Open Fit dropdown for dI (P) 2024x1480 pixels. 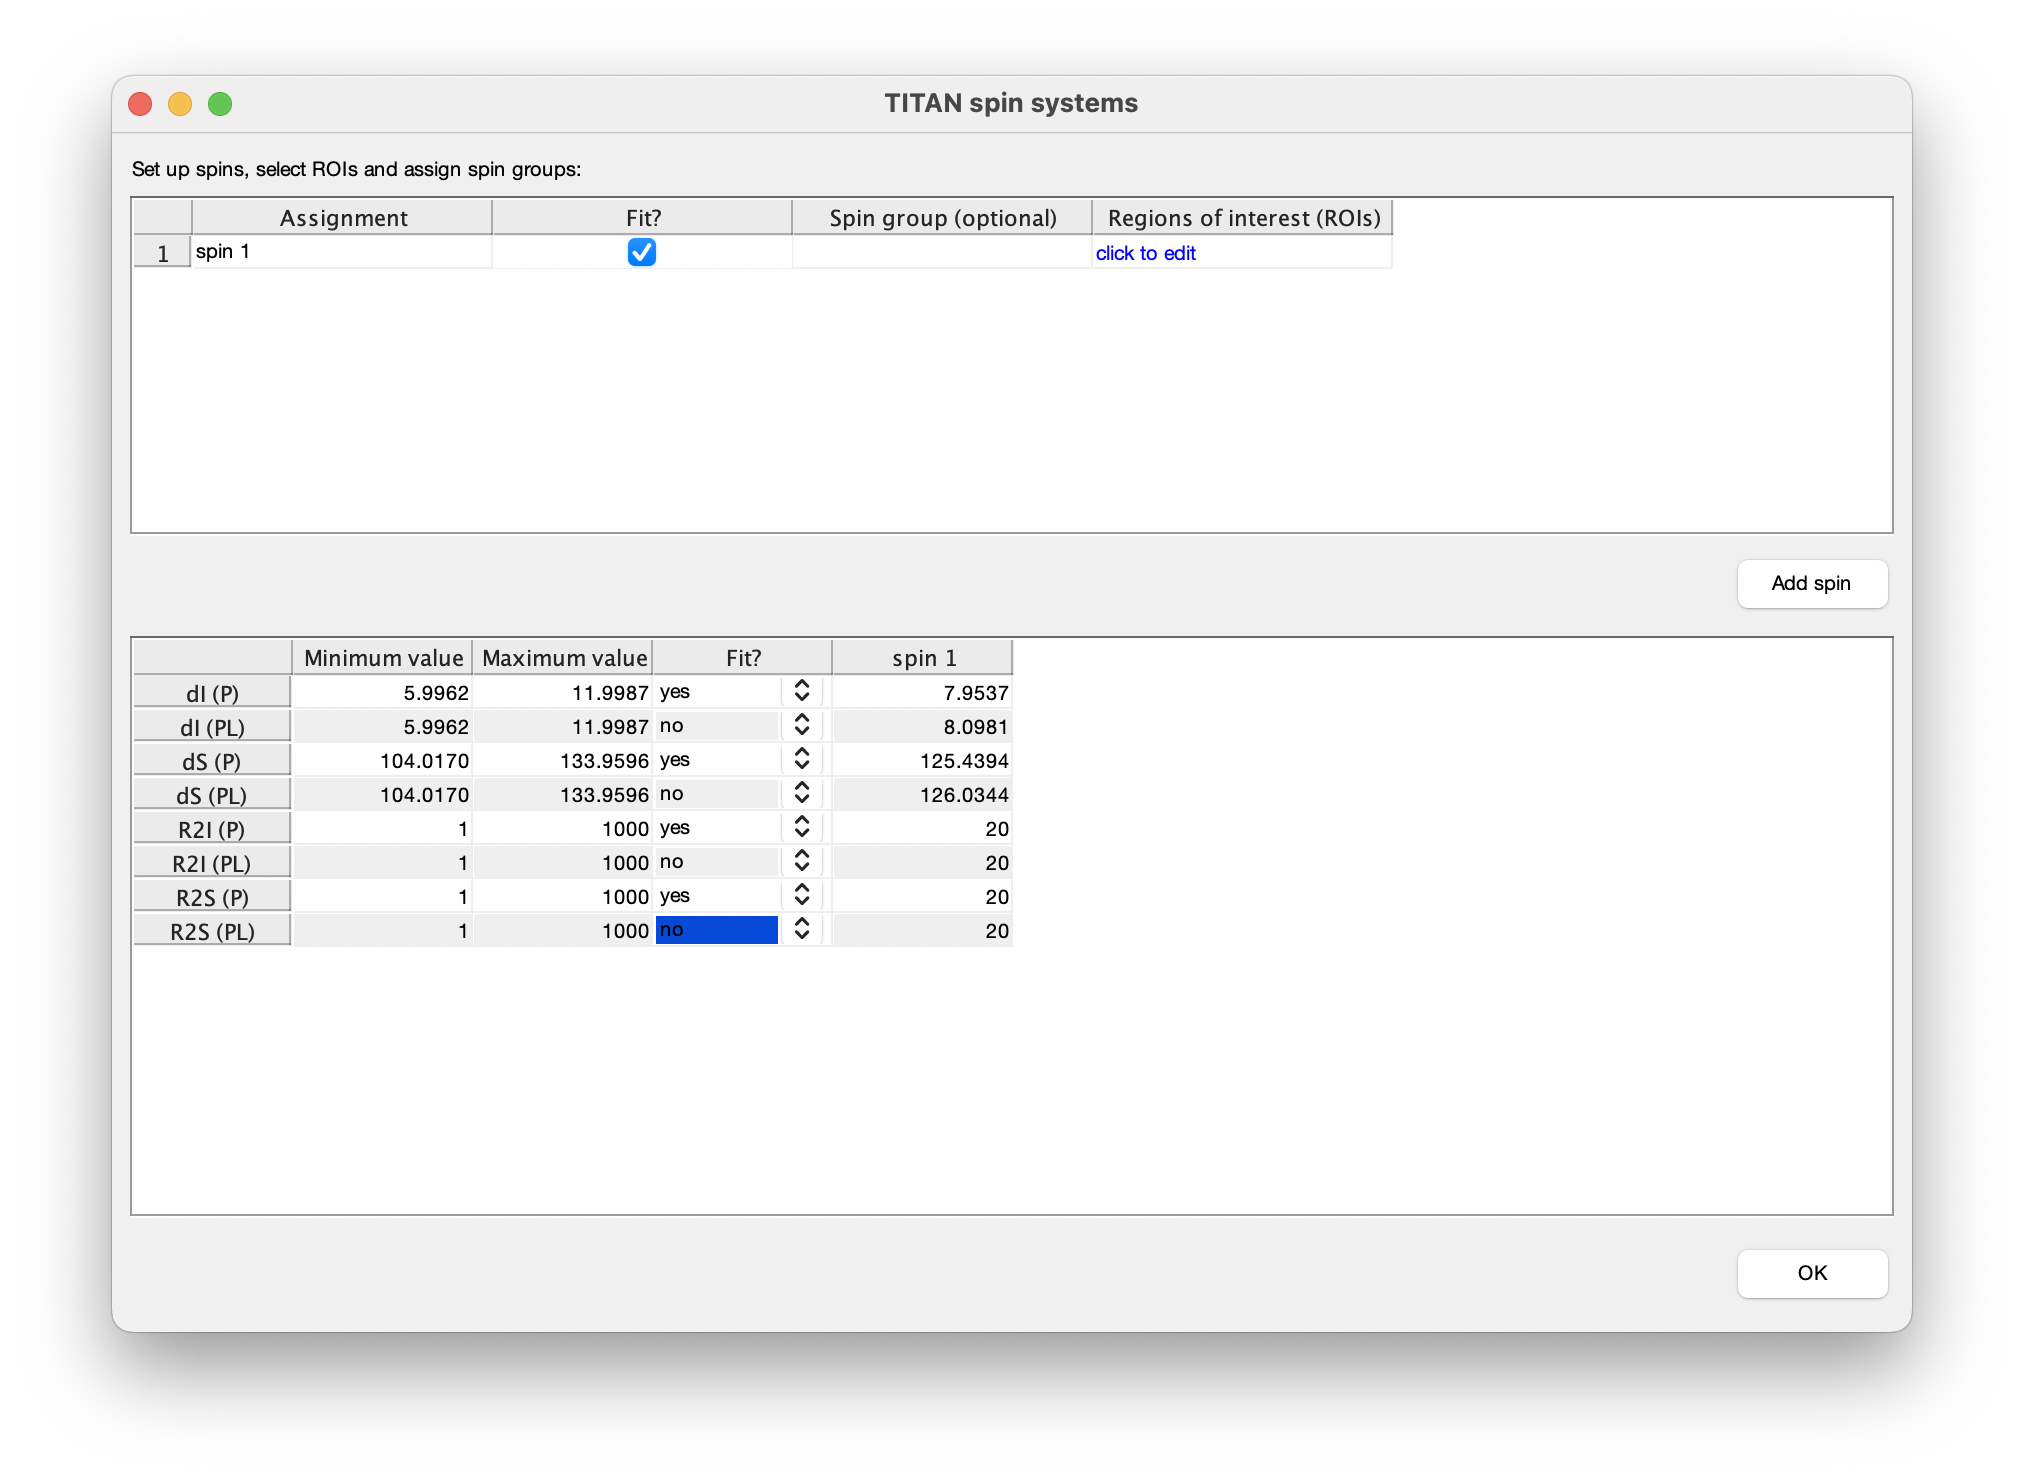click(x=802, y=692)
